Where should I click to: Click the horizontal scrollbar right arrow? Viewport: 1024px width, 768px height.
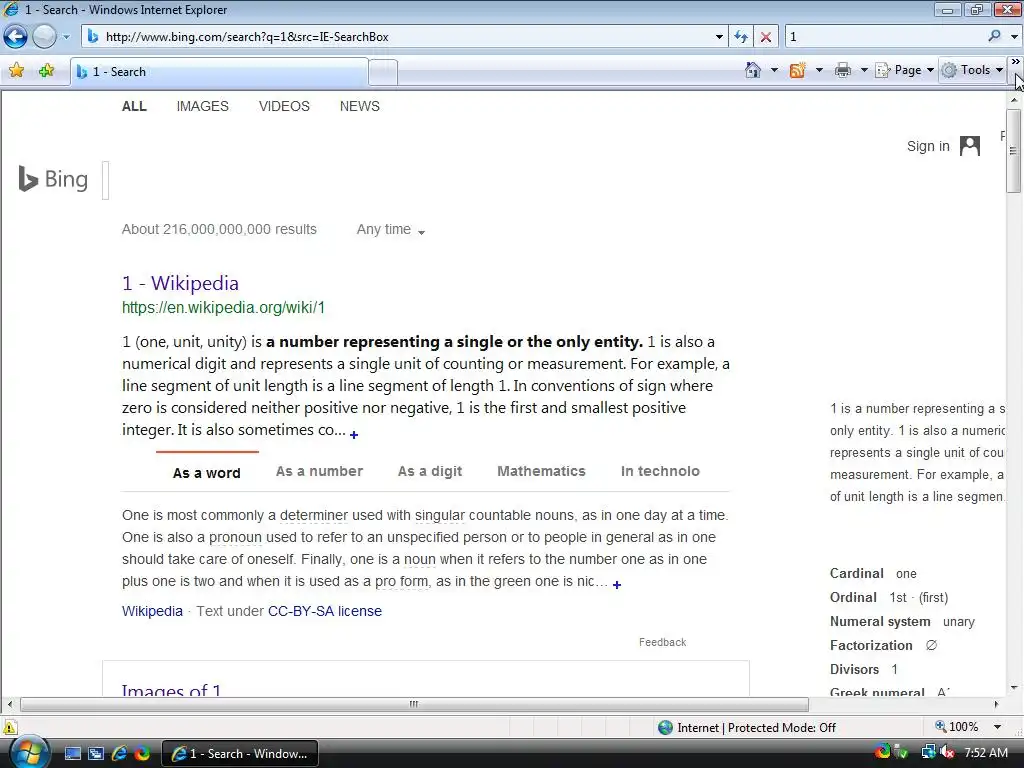point(997,704)
